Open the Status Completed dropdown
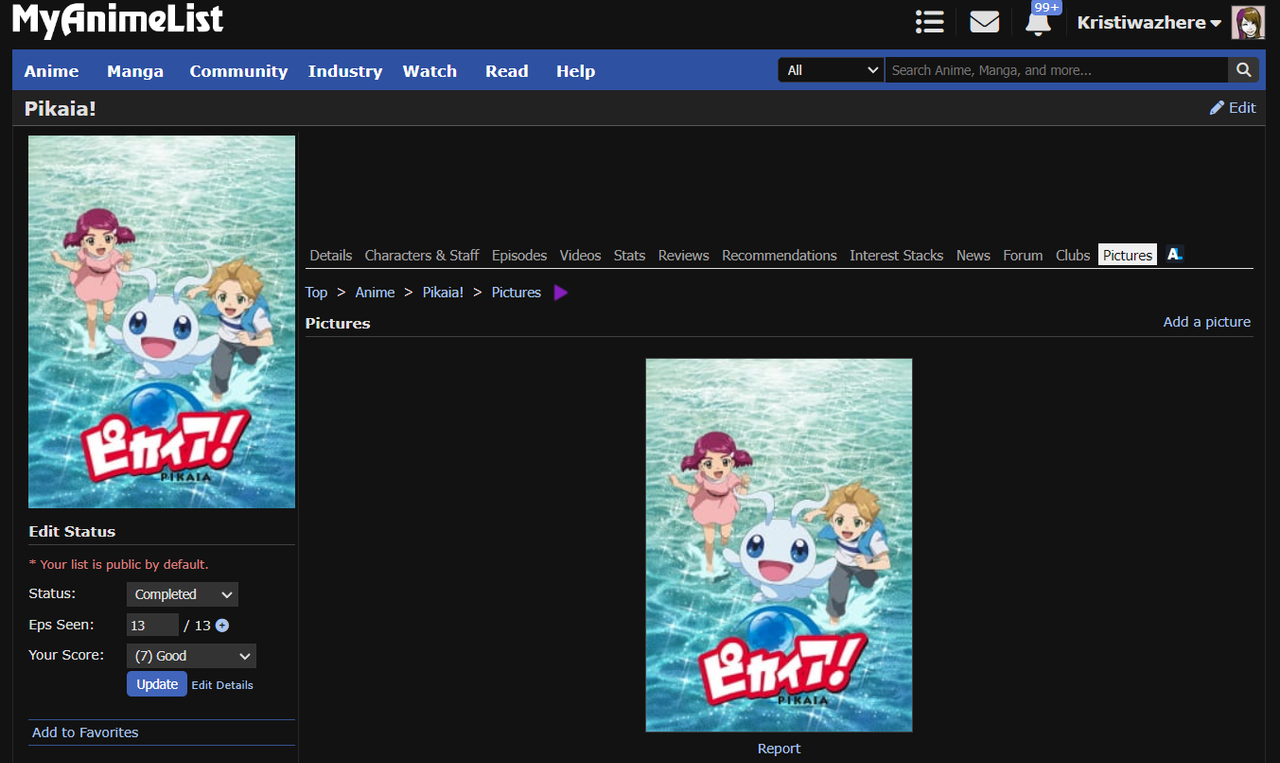The height and width of the screenshot is (763, 1280). 182,594
